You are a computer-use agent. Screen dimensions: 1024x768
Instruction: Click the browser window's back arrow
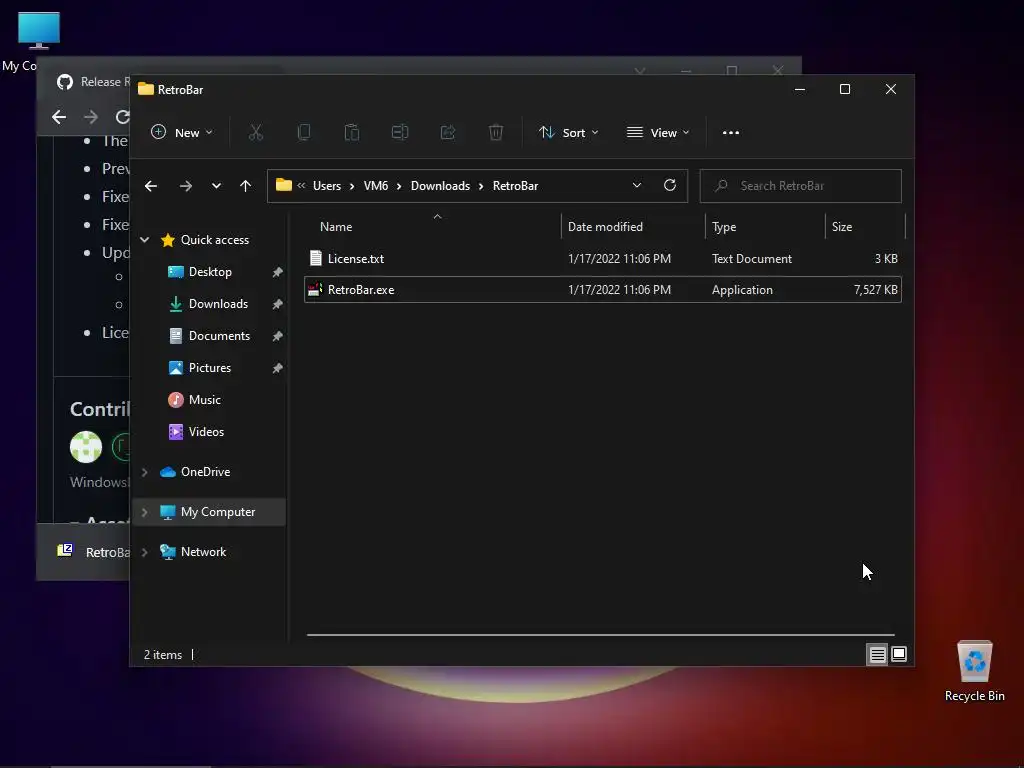coord(59,117)
